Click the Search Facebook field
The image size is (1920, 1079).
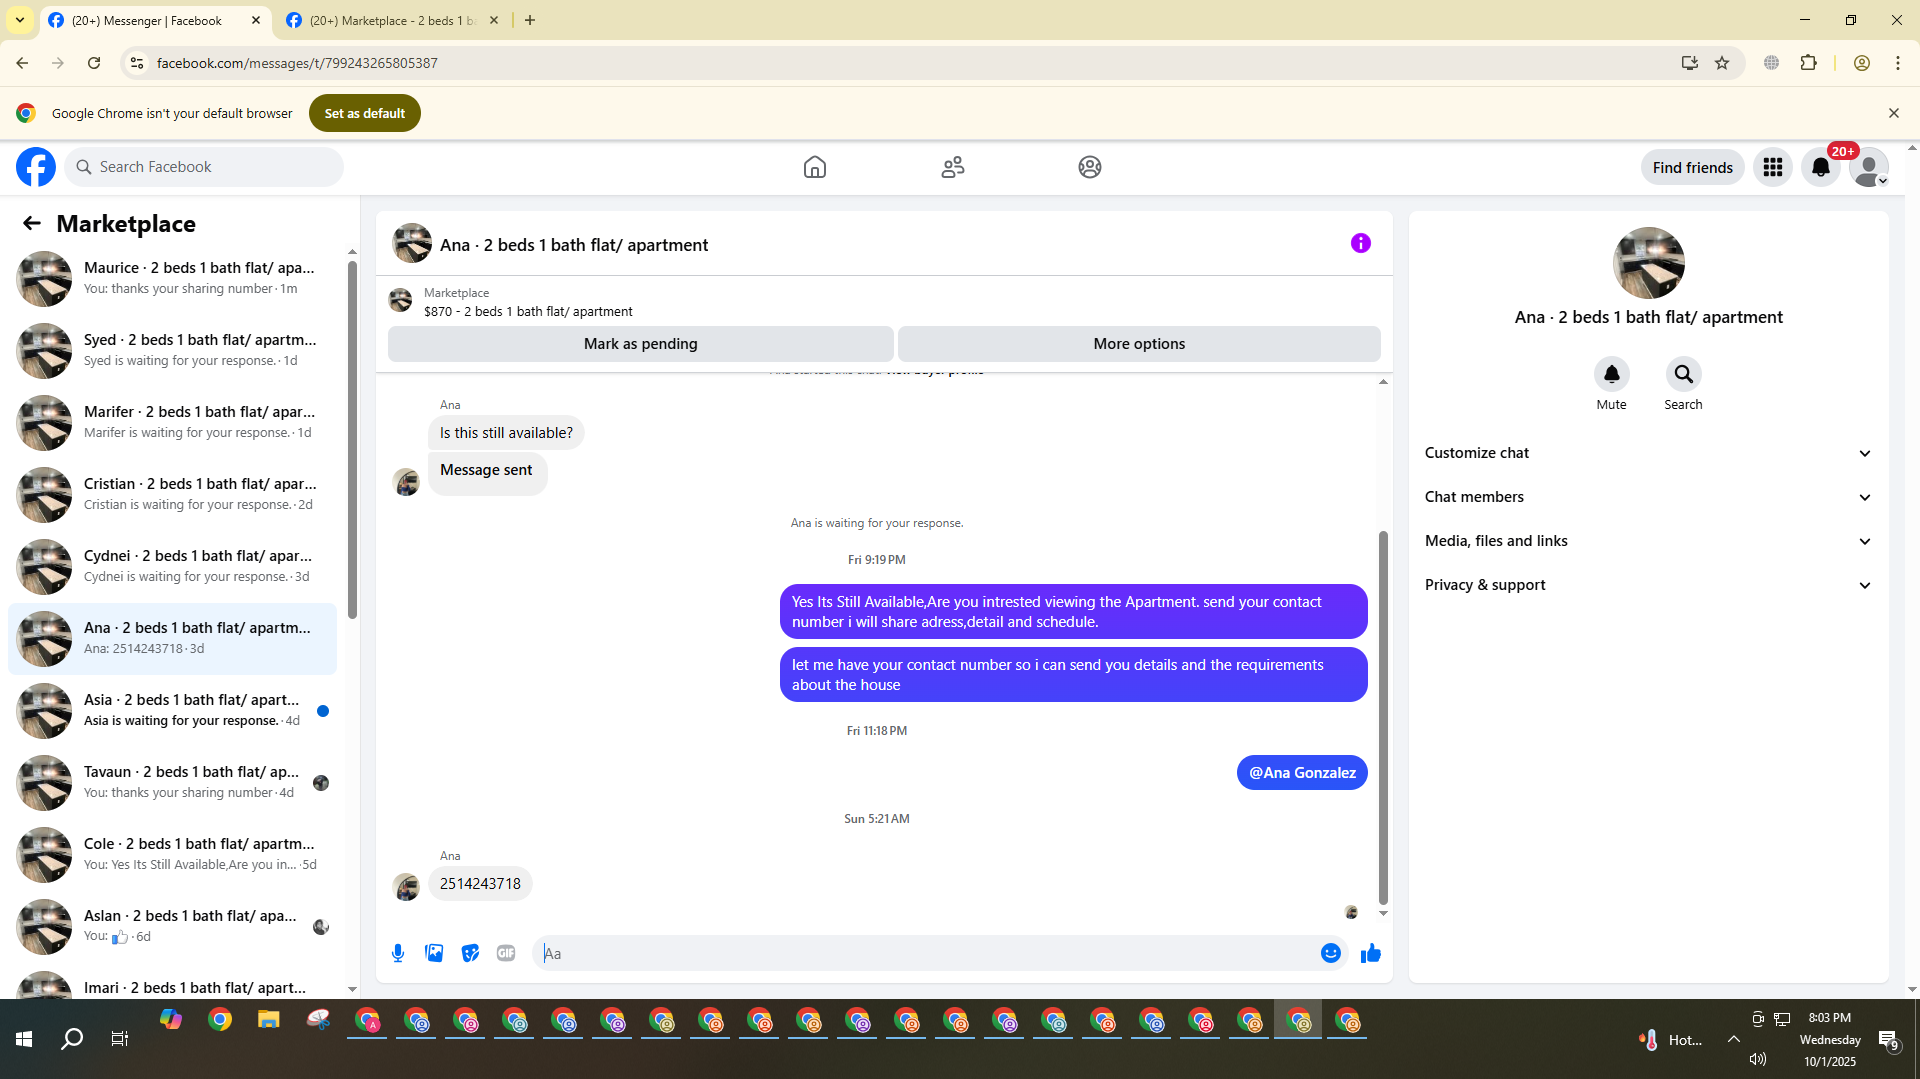(x=204, y=167)
